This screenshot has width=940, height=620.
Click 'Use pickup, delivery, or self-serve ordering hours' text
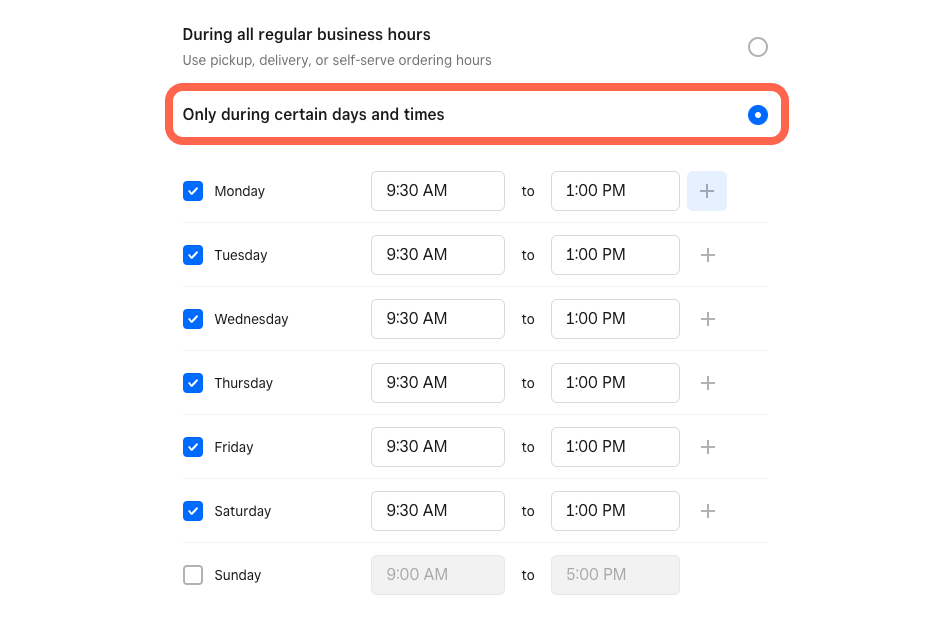(x=337, y=60)
